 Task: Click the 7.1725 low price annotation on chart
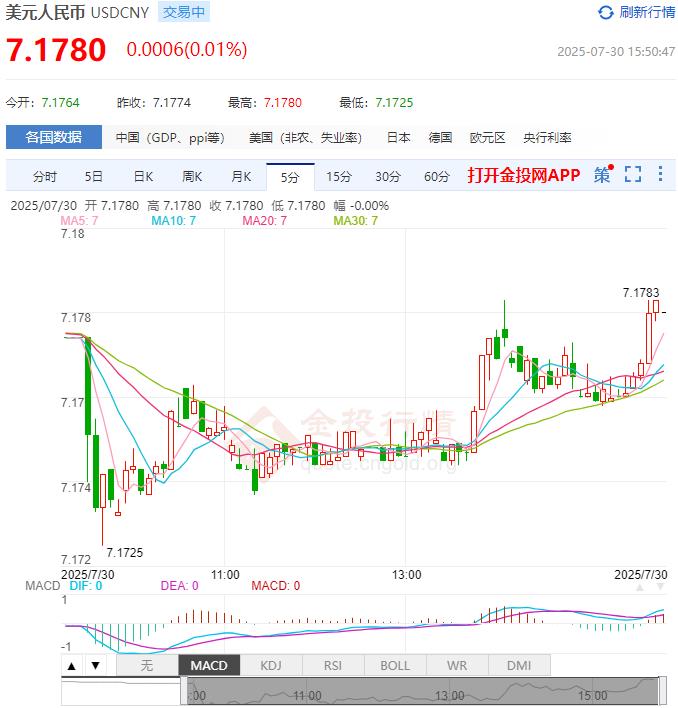pyautogui.click(x=125, y=553)
